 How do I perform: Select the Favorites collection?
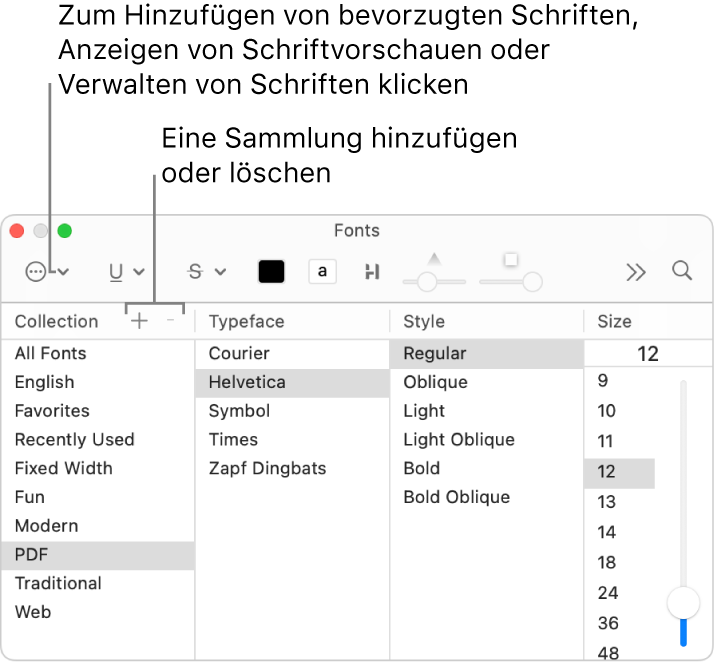coord(52,411)
